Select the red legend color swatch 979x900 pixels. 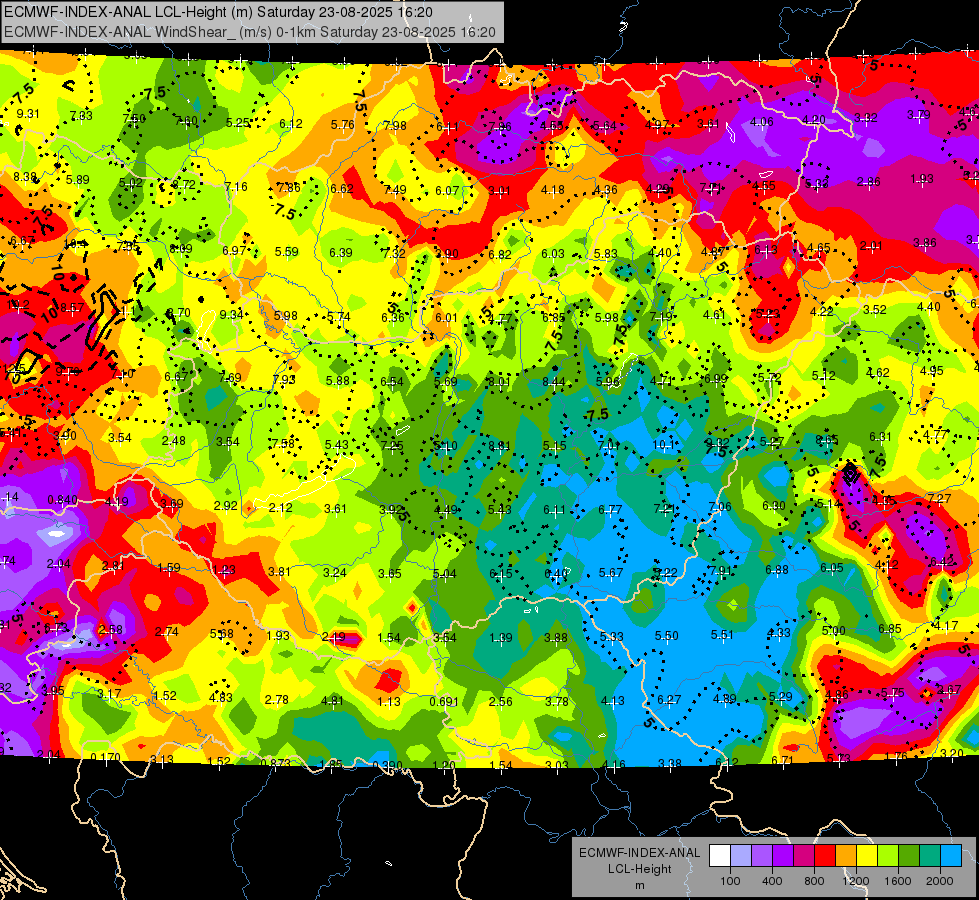point(825,855)
